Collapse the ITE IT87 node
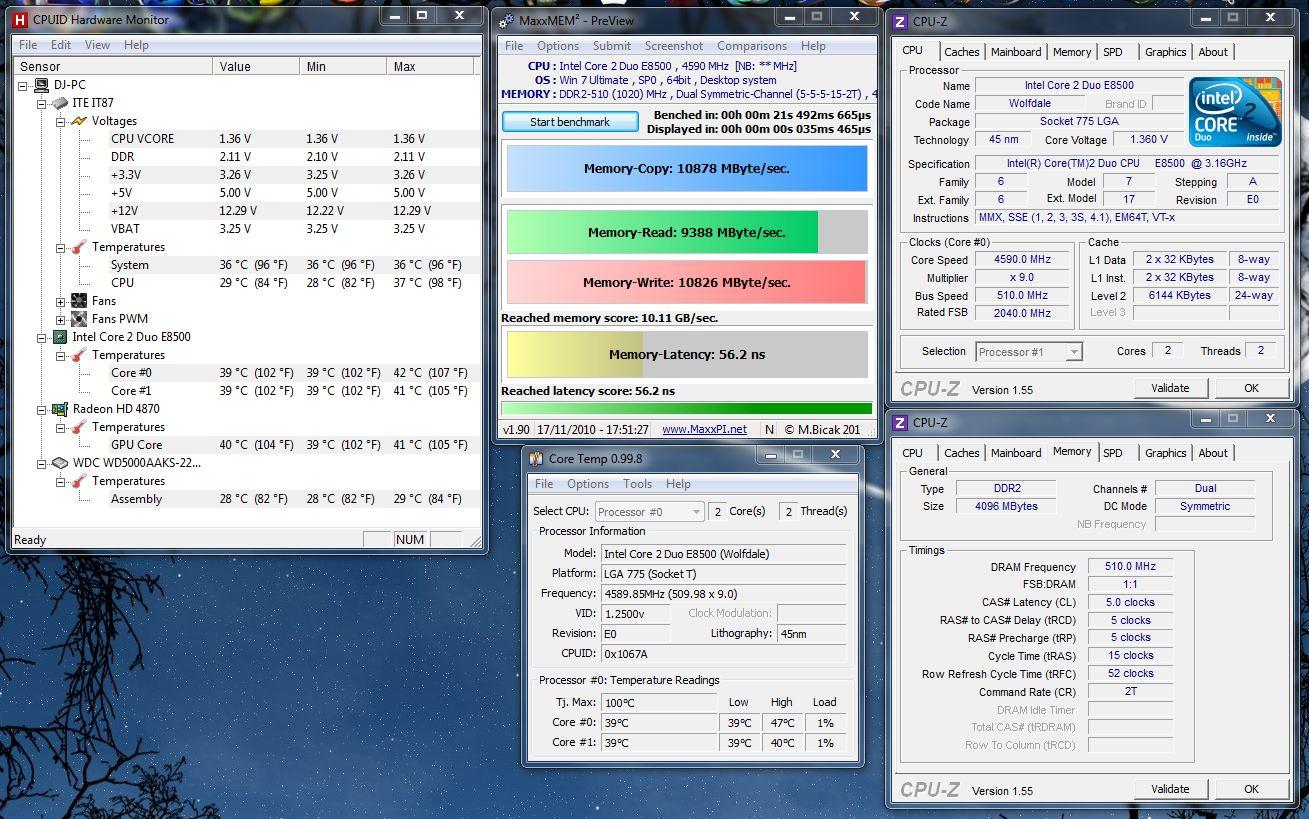This screenshot has width=1309, height=819. click(42, 103)
